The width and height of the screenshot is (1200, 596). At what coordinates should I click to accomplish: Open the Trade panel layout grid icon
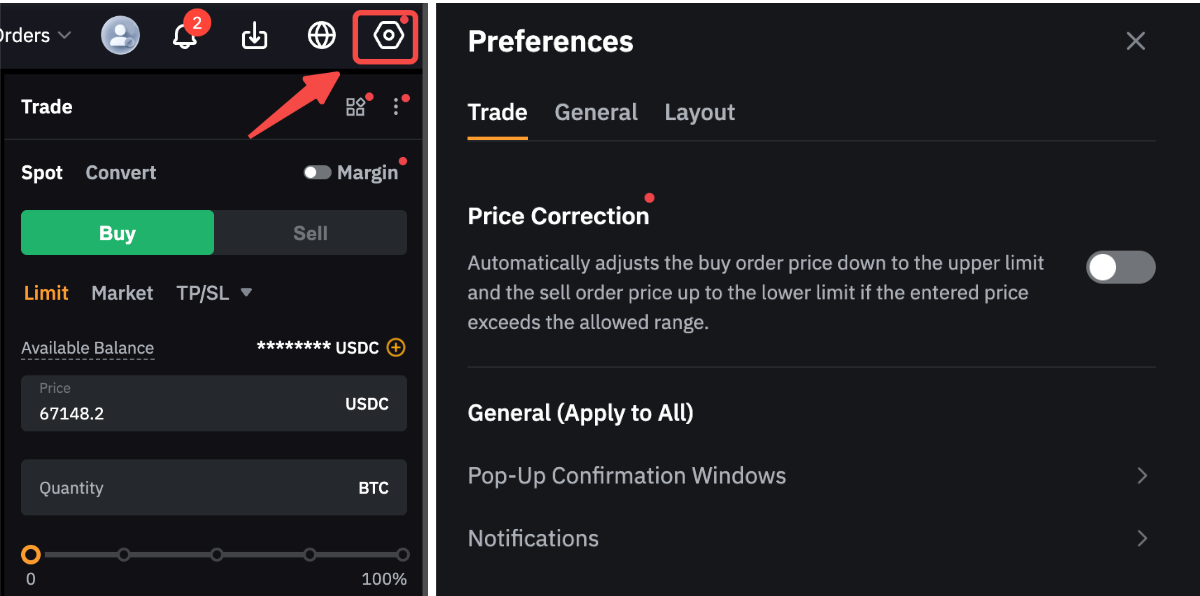(355, 107)
